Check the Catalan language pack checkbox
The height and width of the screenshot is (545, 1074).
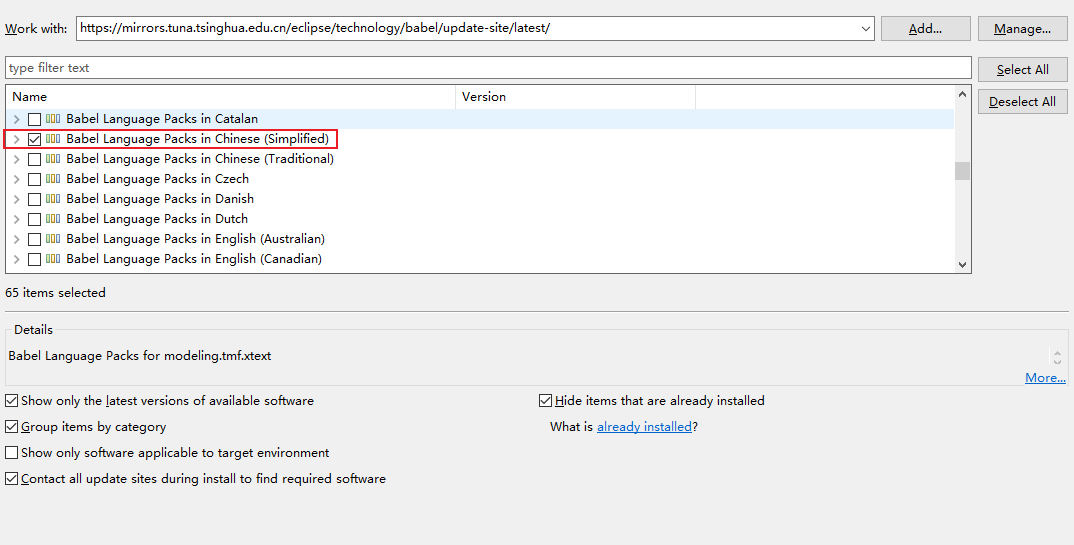(x=34, y=119)
